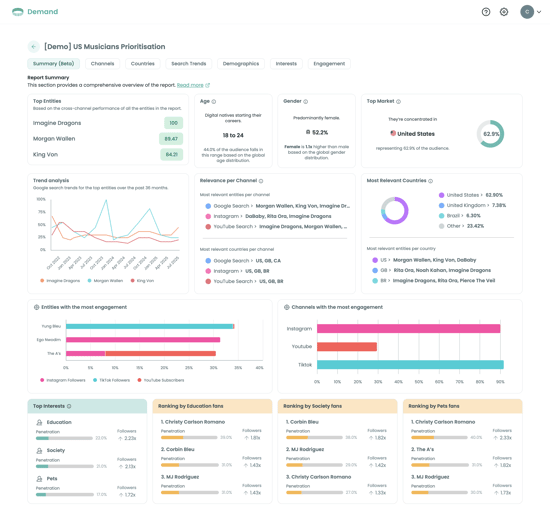Click icon beside Channels with most engagement

point(287,307)
